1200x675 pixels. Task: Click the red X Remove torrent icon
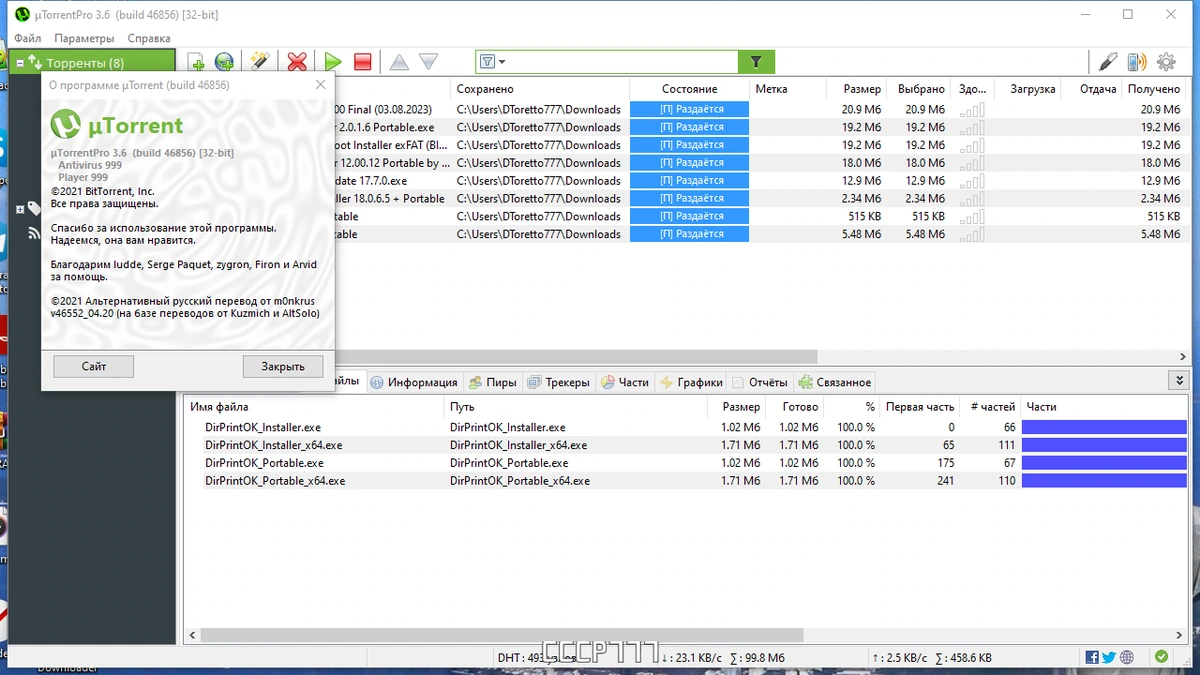point(297,62)
